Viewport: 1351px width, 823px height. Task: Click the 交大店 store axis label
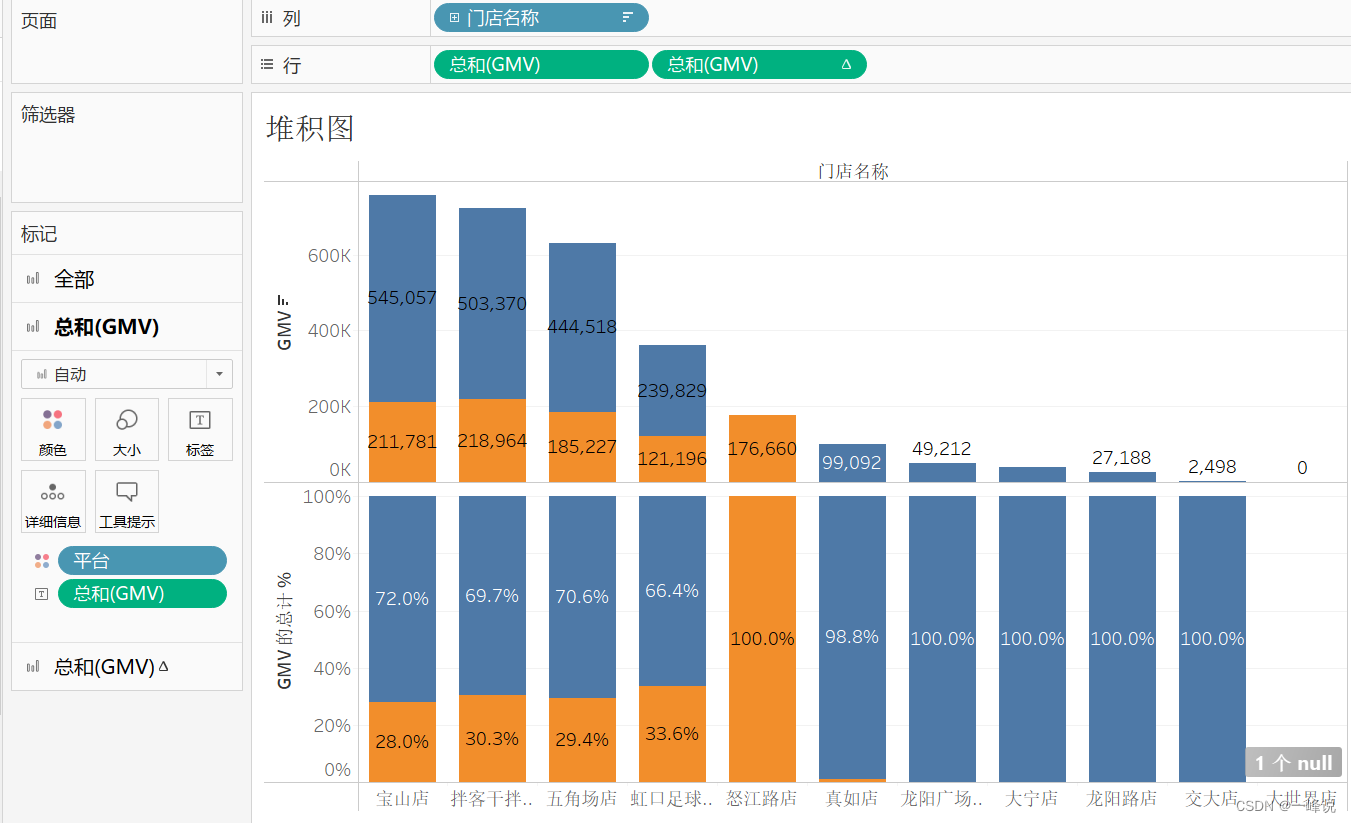(x=1212, y=798)
